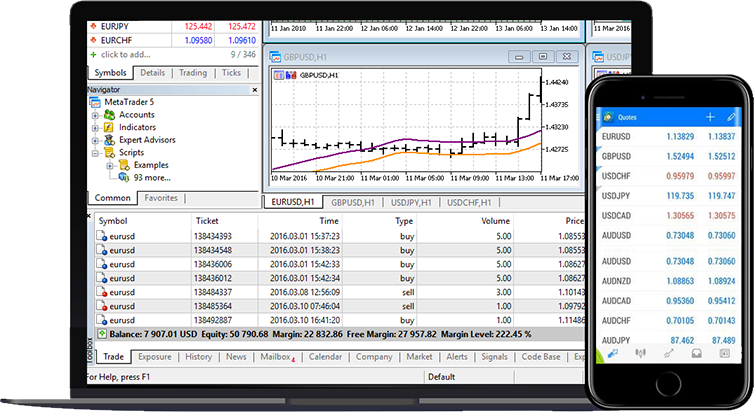This screenshot has width=754, height=412.
Task: Sort trades by the Ticket column header
Action: (x=207, y=221)
